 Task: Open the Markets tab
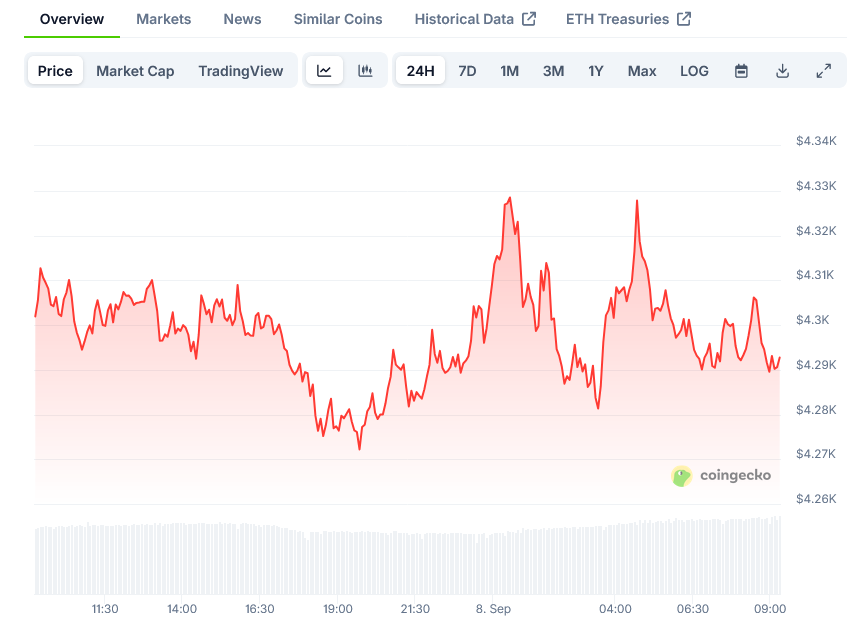coord(163,19)
